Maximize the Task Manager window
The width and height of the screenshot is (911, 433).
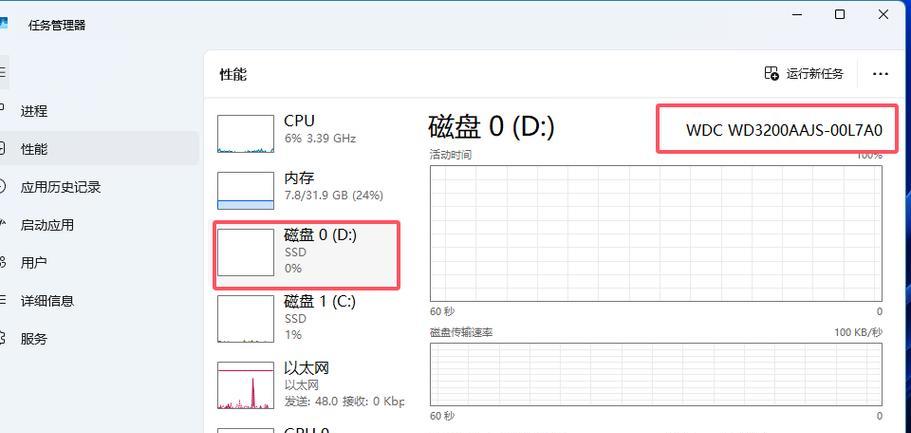click(x=840, y=15)
